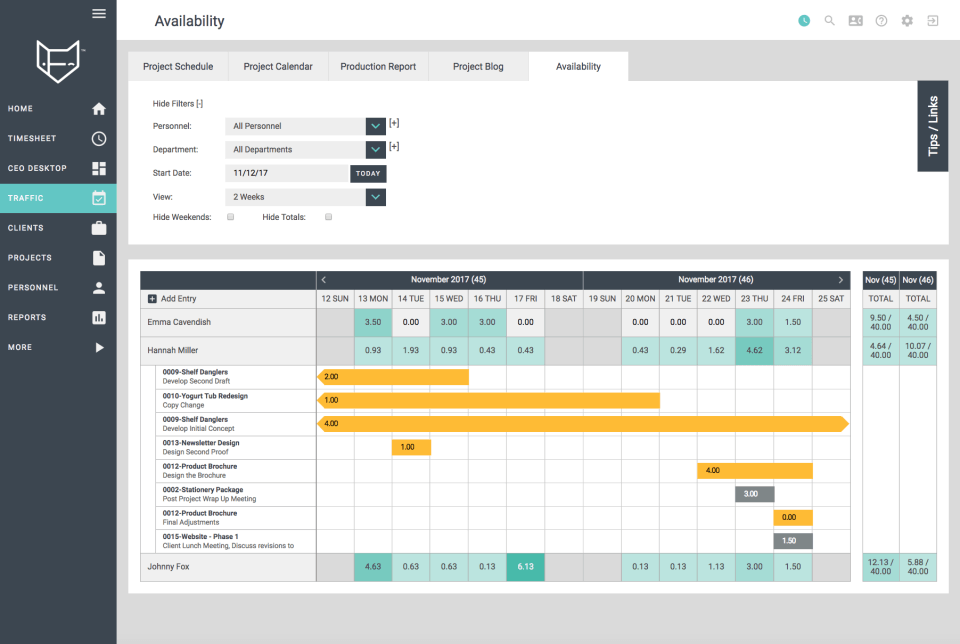Viewport: 960px width, 644px height.
Task: Click the orange 4.00 Product Brochure bar
Action: 755,470
